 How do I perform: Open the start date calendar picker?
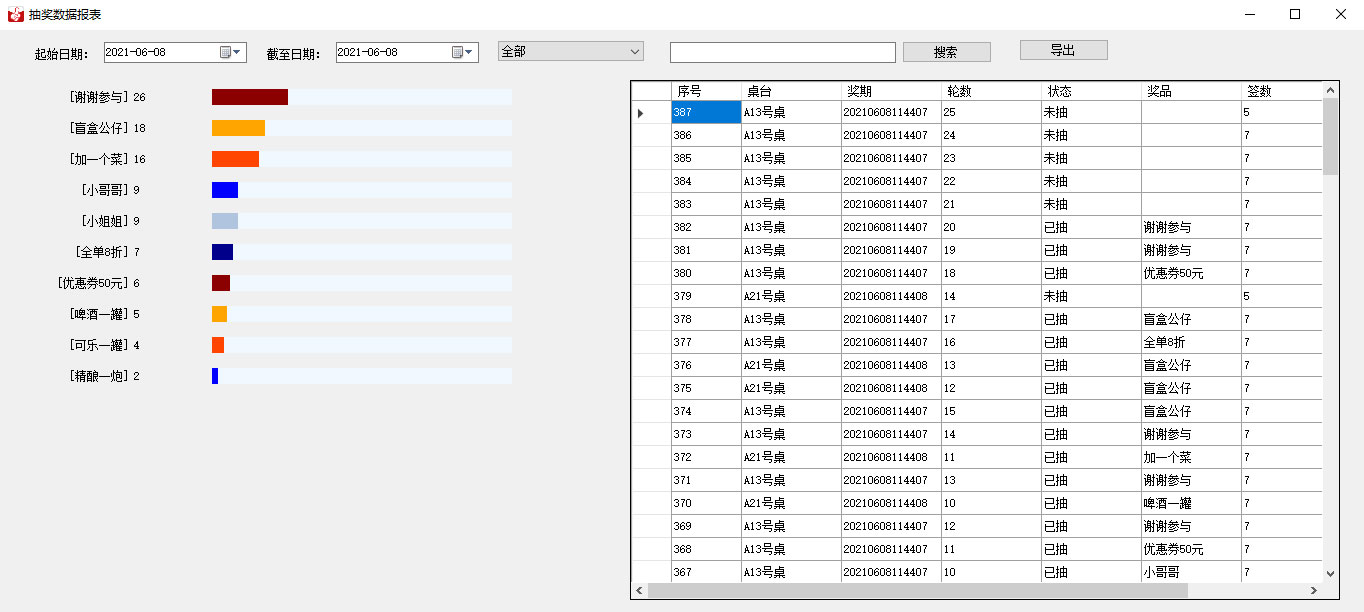[231, 52]
